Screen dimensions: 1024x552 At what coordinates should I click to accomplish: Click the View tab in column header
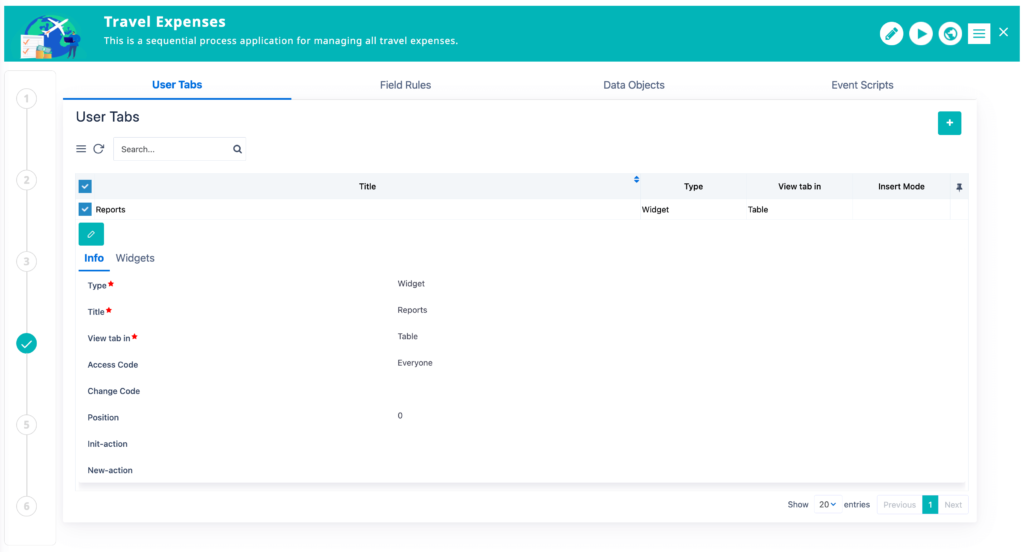click(x=799, y=186)
